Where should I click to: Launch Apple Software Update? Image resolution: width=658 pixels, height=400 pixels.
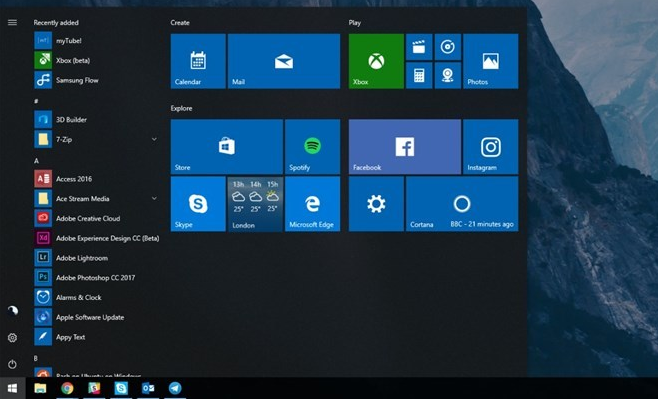(x=97, y=317)
